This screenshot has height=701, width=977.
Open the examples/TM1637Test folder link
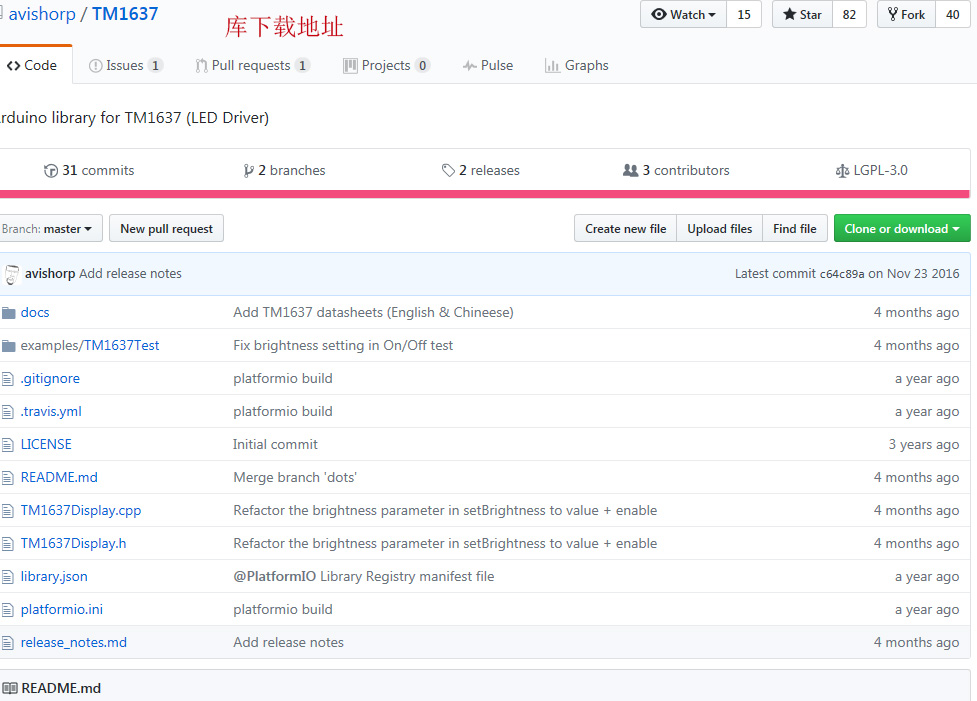(x=90, y=346)
